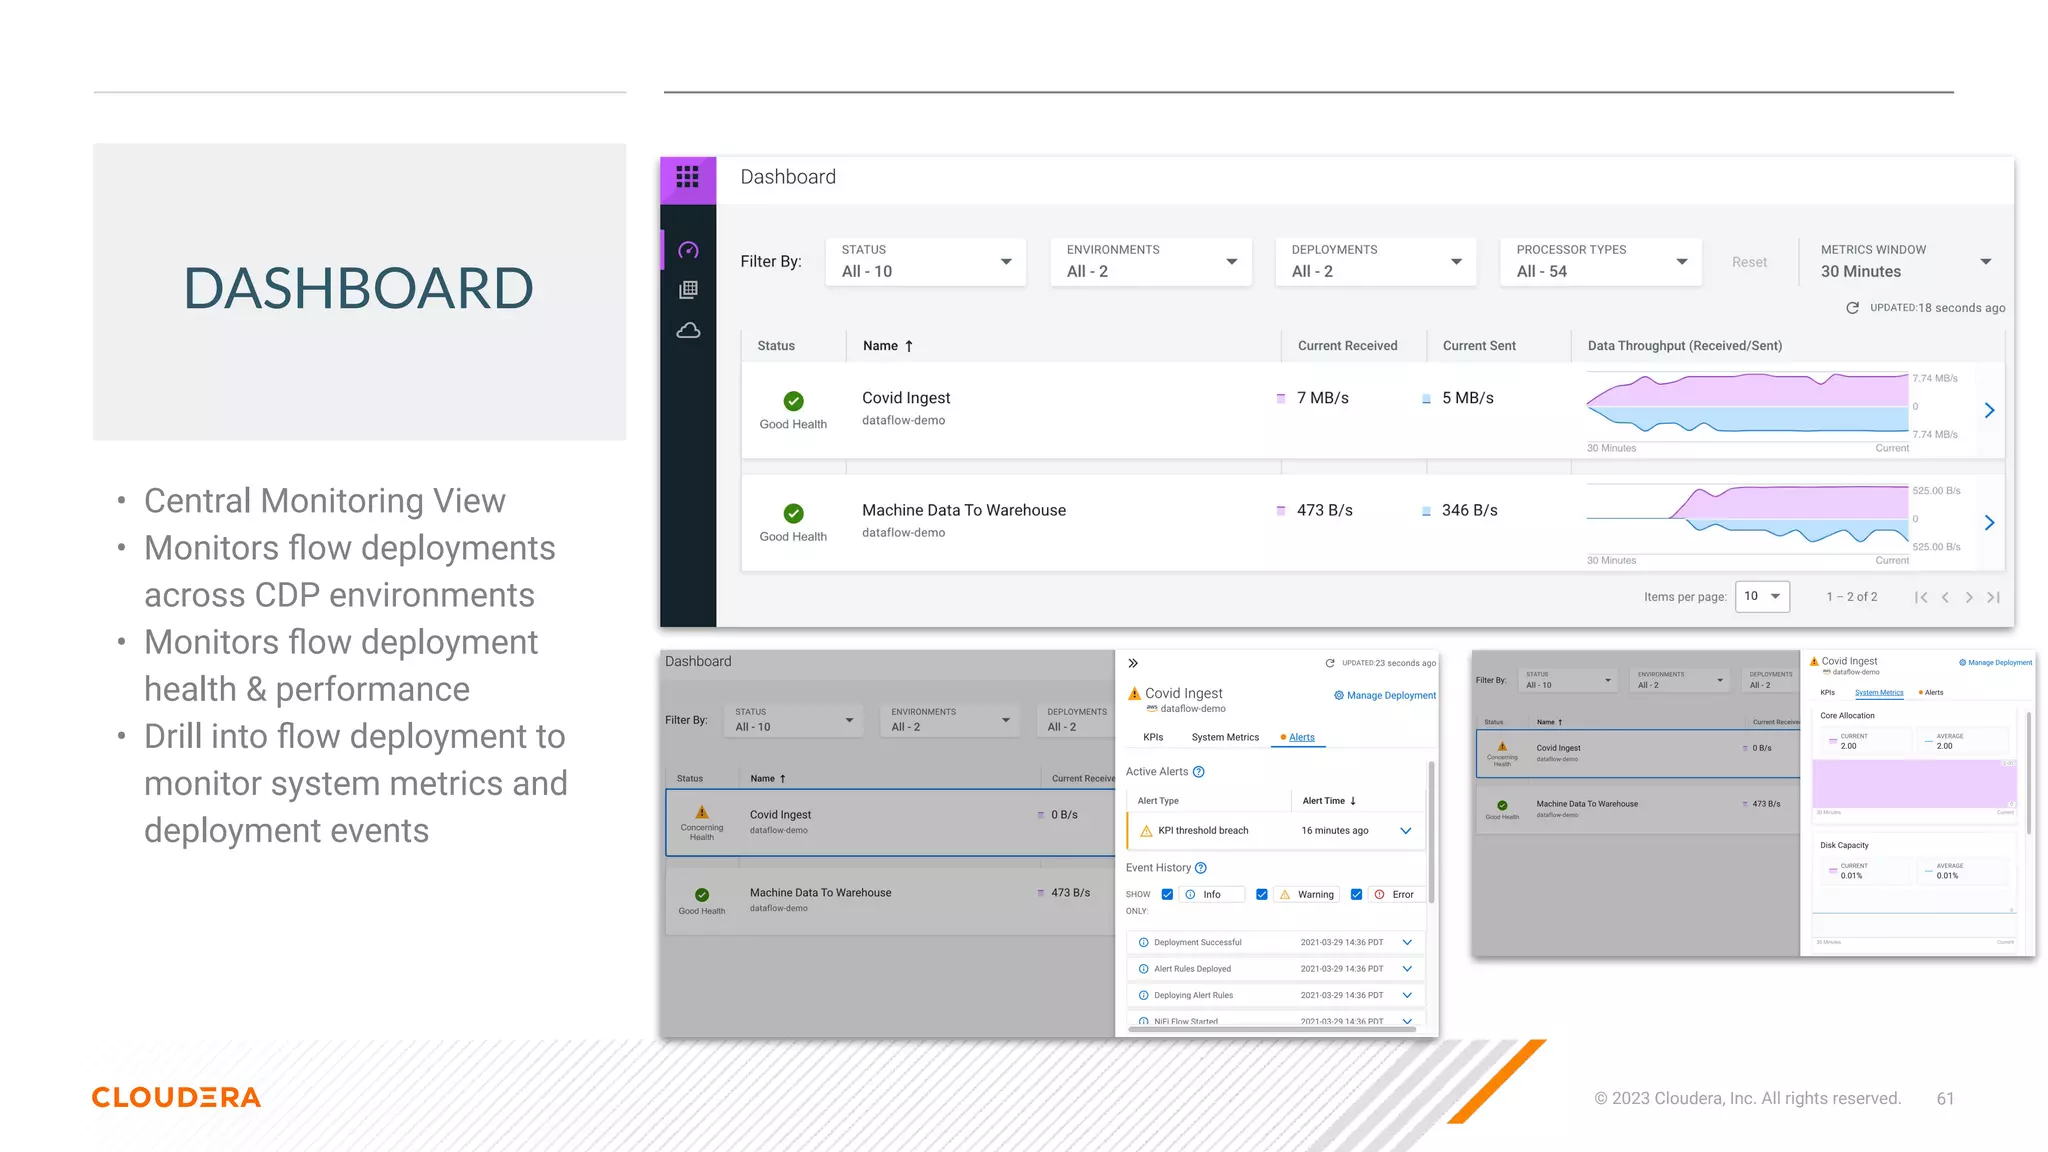This screenshot has height=1152, width=2048.
Task: Click the right chevron on the Machine Data To Warehouse row
Action: (x=1989, y=522)
